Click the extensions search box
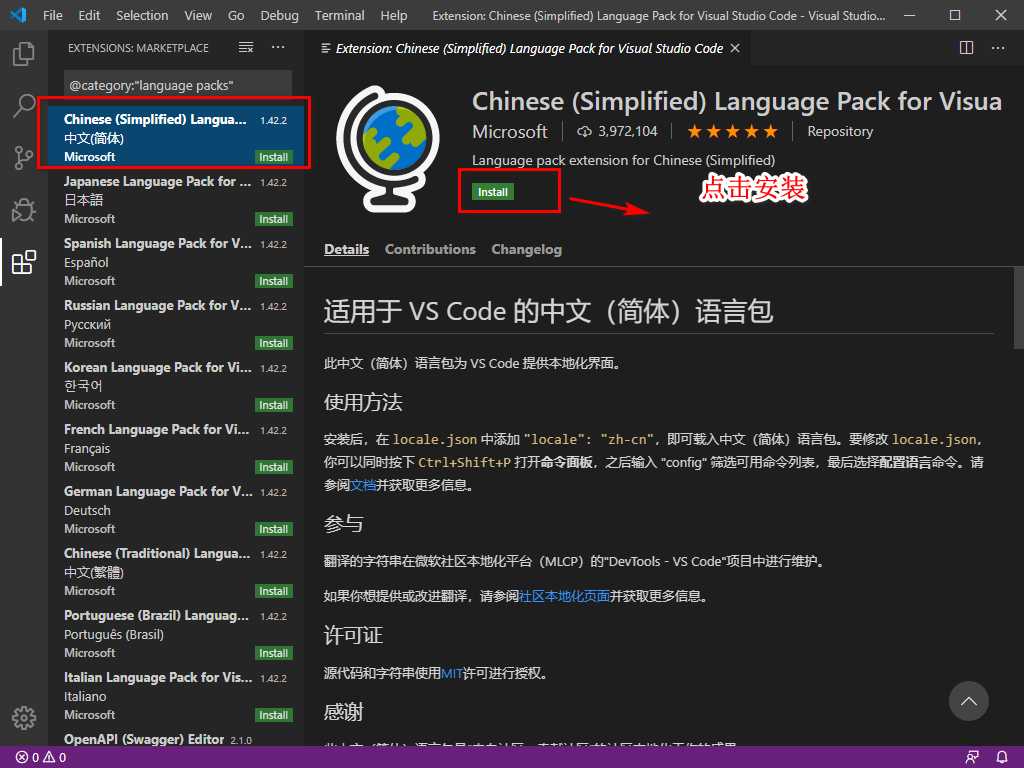This screenshot has width=1024, height=768. pos(178,86)
